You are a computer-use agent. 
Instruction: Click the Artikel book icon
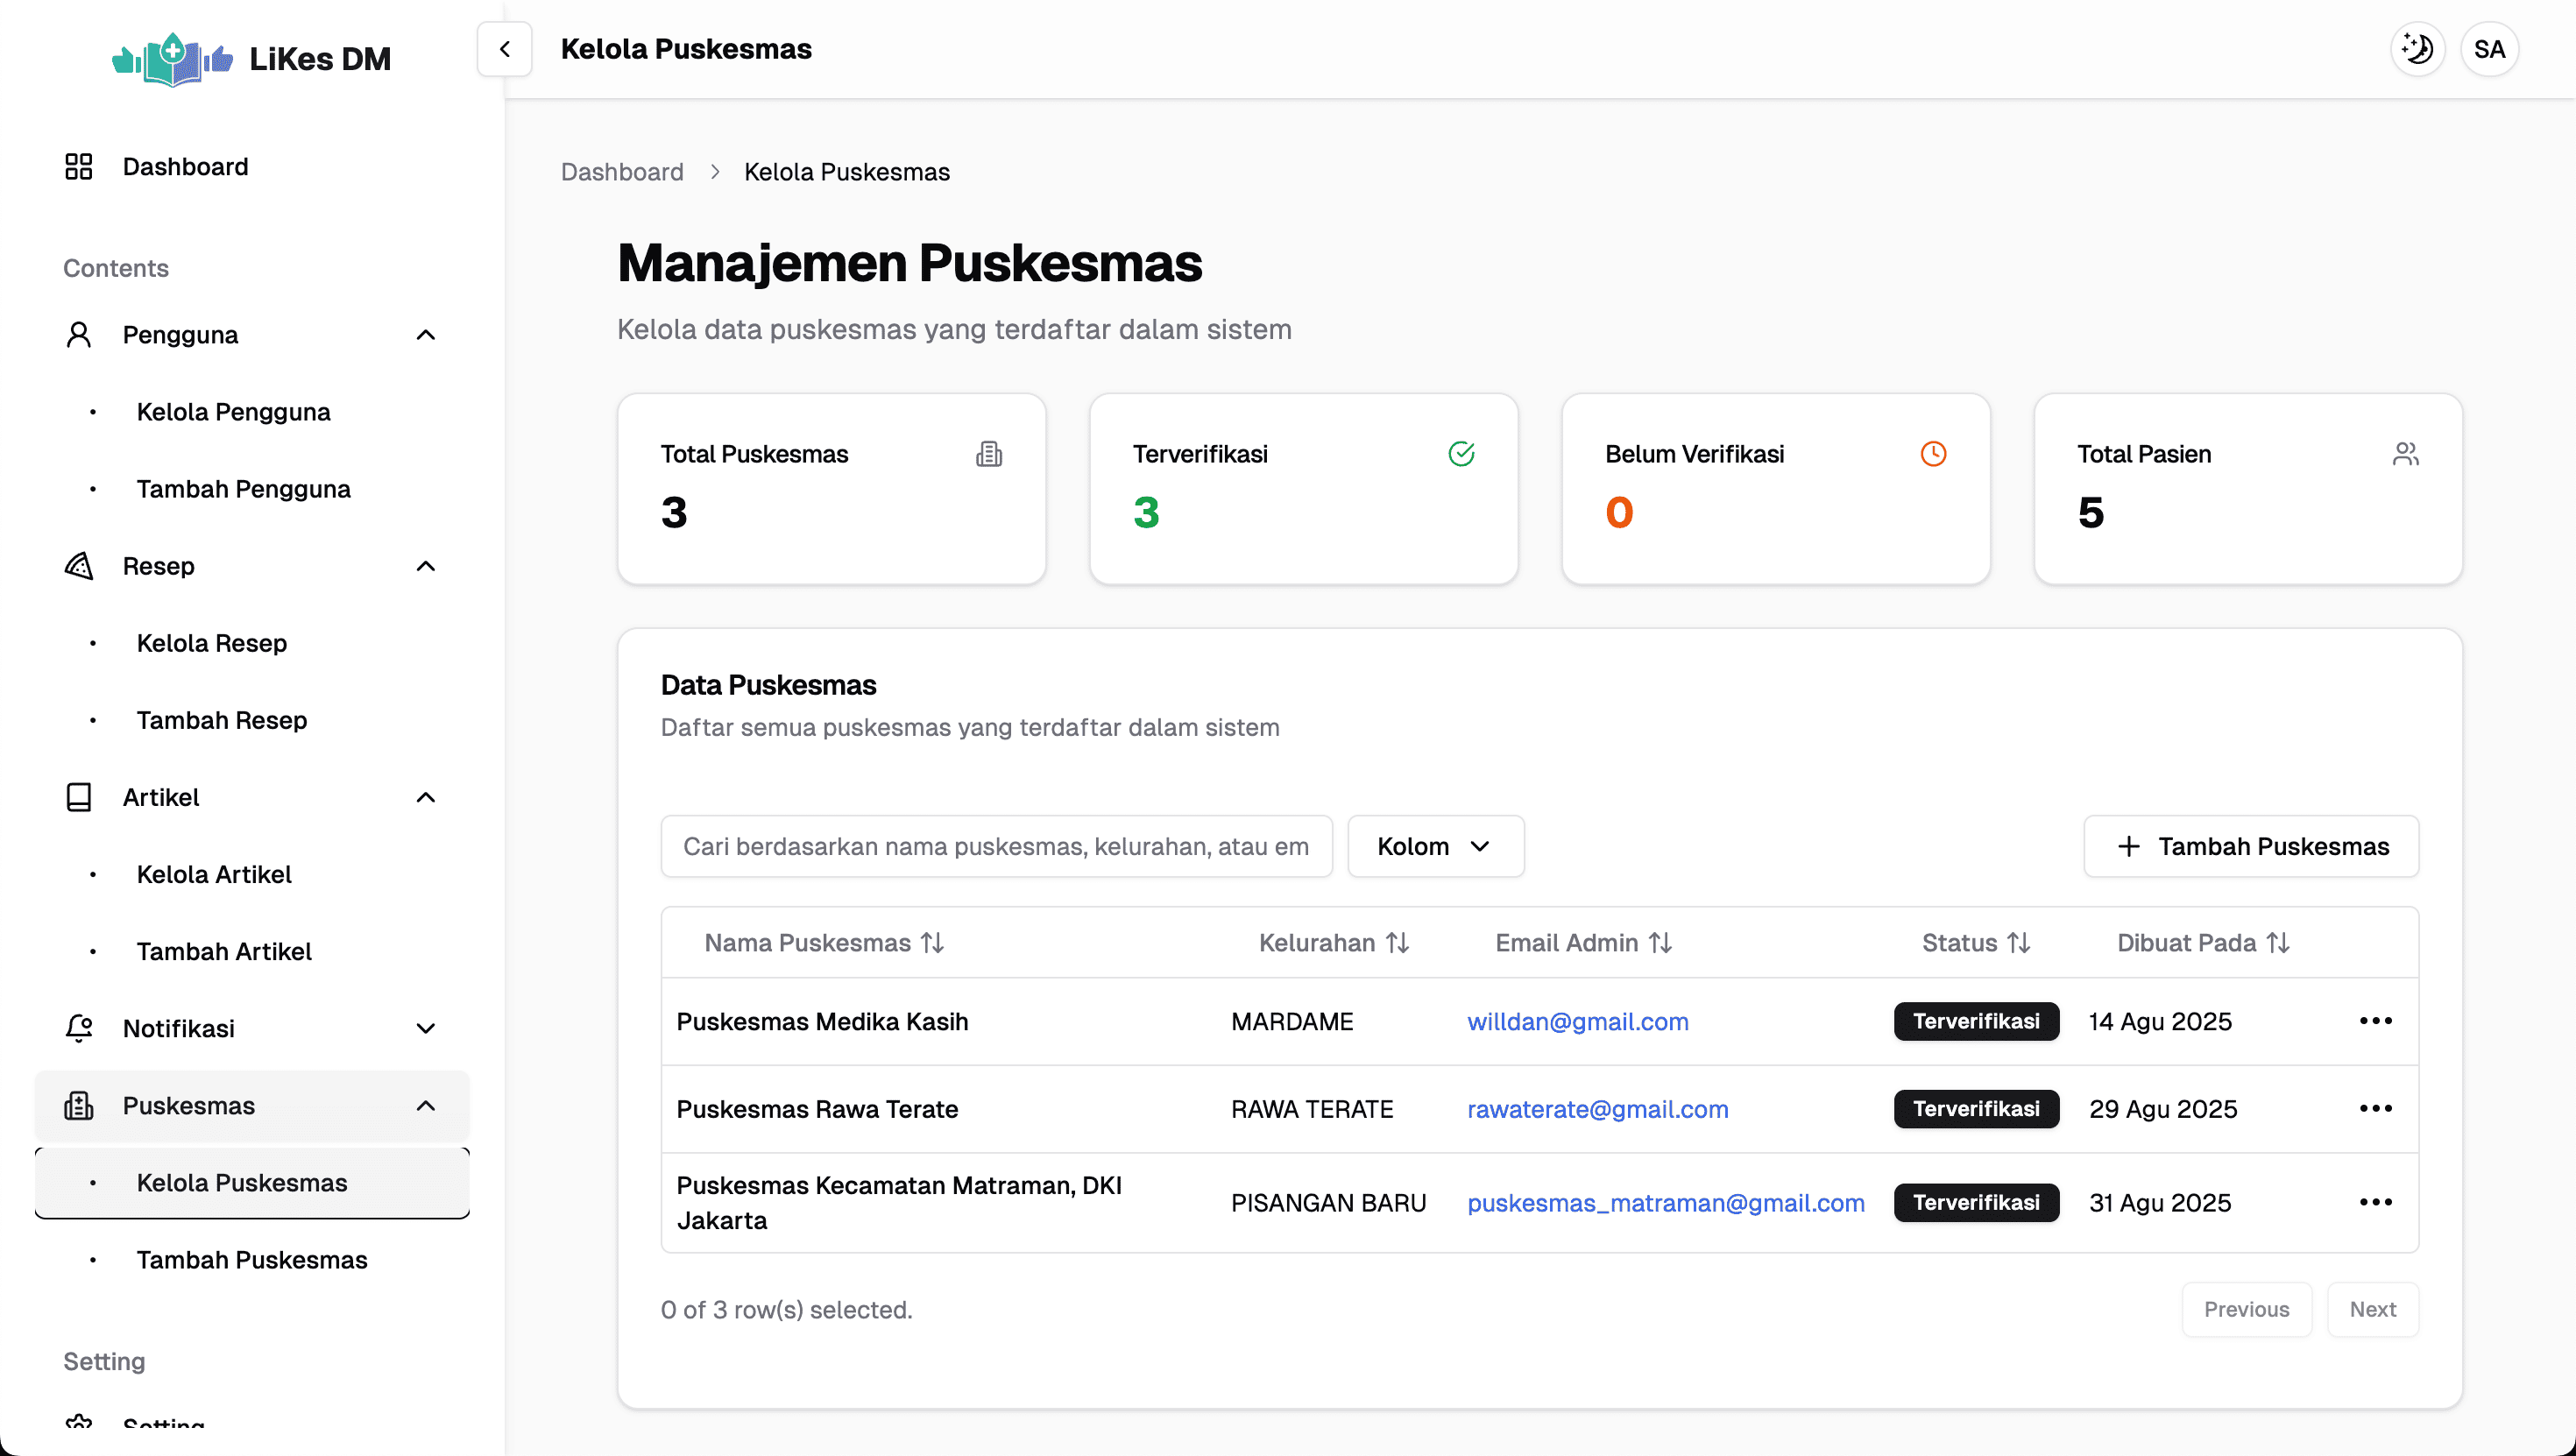click(78, 797)
